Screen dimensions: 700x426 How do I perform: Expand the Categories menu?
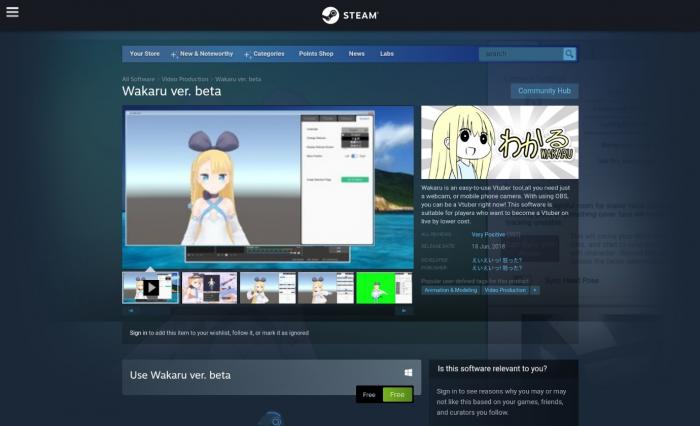pyautogui.click(x=268, y=54)
